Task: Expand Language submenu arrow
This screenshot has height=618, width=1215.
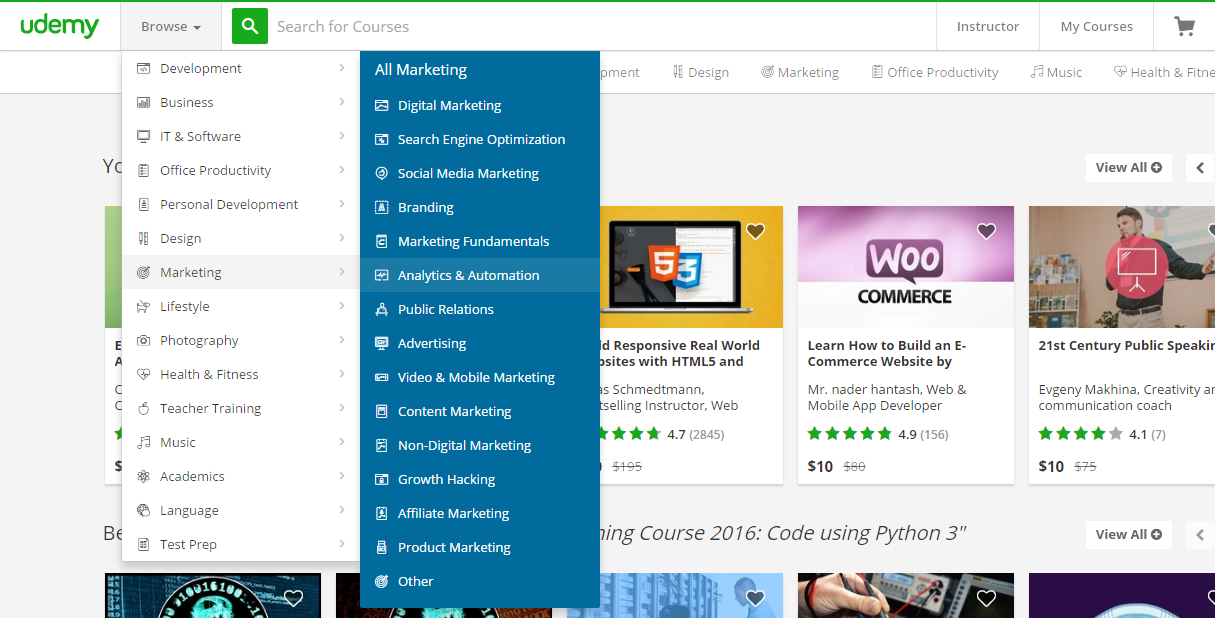Action: click(x=341, y=510)
